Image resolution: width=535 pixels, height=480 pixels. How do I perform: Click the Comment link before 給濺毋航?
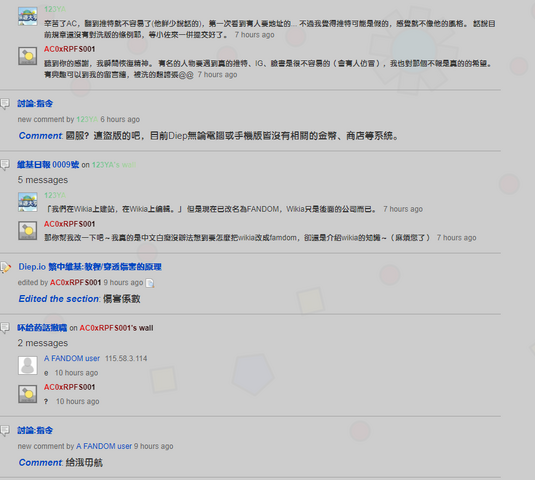coord(40,463)
